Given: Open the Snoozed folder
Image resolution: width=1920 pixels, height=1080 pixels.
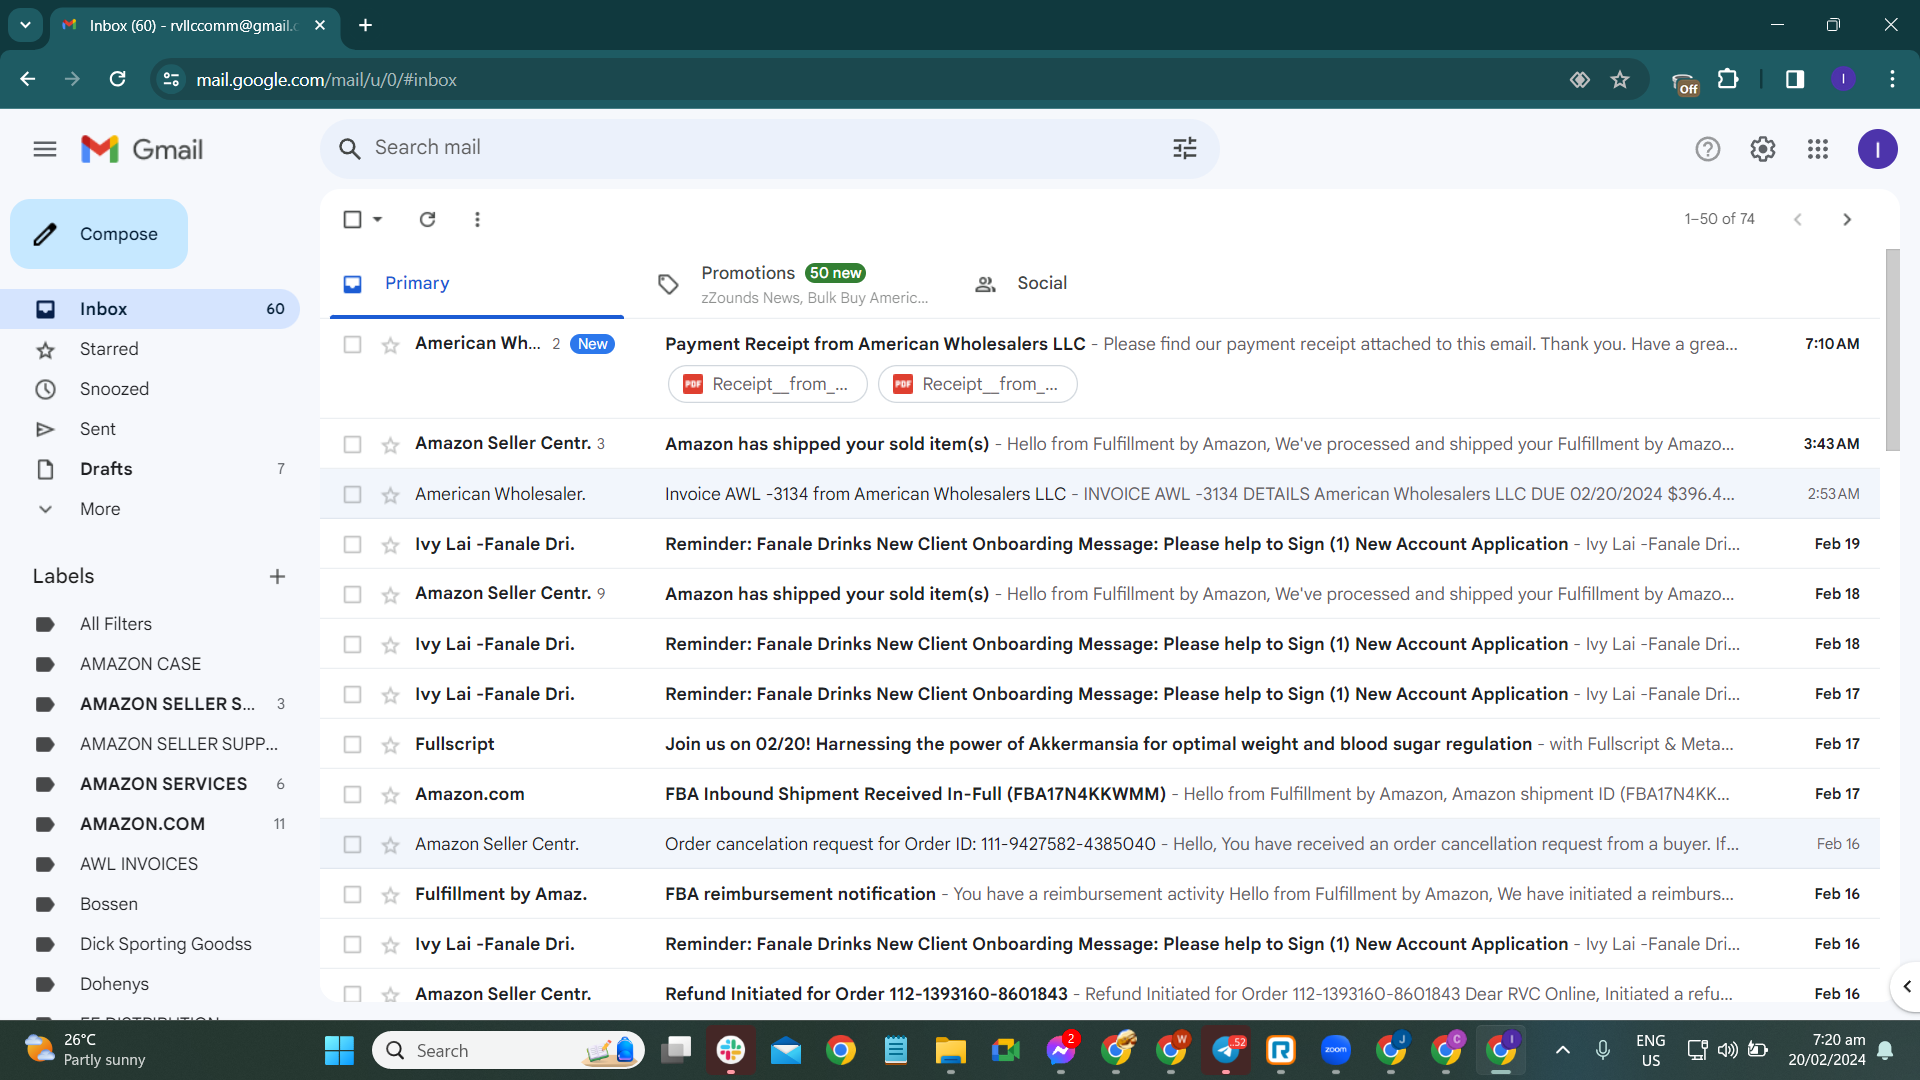Looking at the screenshot, I should (150, 389).
